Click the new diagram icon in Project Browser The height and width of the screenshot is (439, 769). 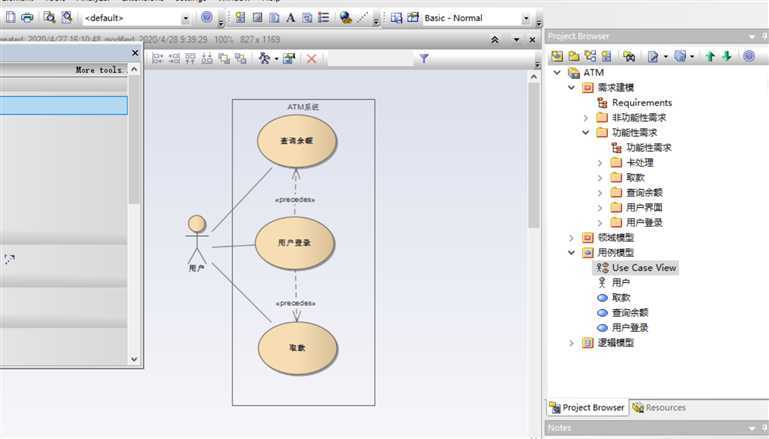pyautogui.click(x=590, y=56)
